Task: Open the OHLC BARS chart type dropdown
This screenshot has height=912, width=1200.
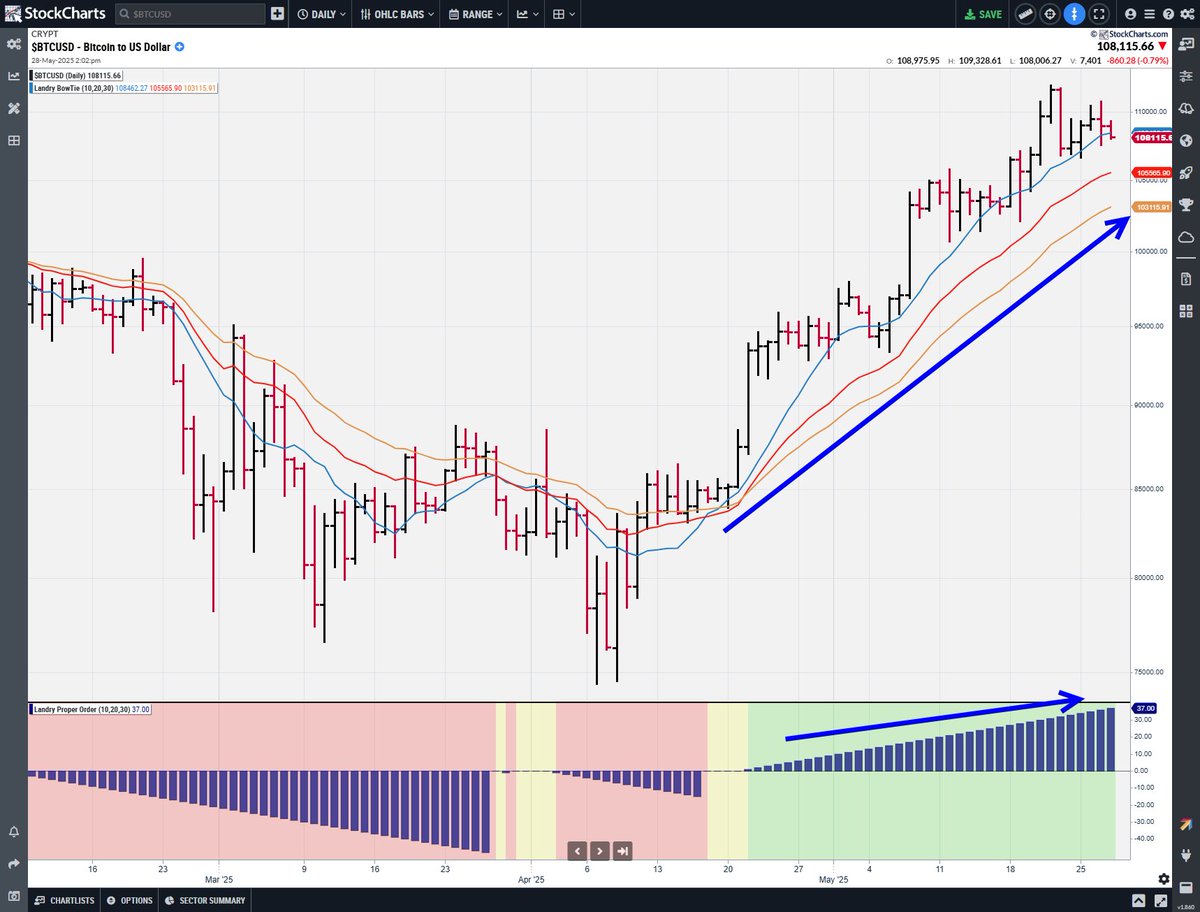Action: pos(396,14)
